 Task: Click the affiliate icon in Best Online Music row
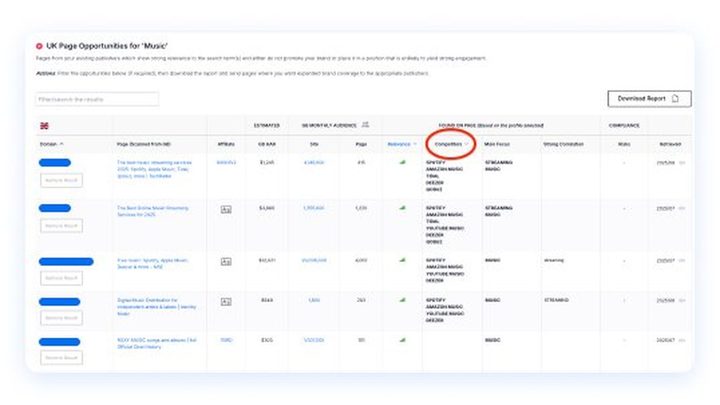226,209
